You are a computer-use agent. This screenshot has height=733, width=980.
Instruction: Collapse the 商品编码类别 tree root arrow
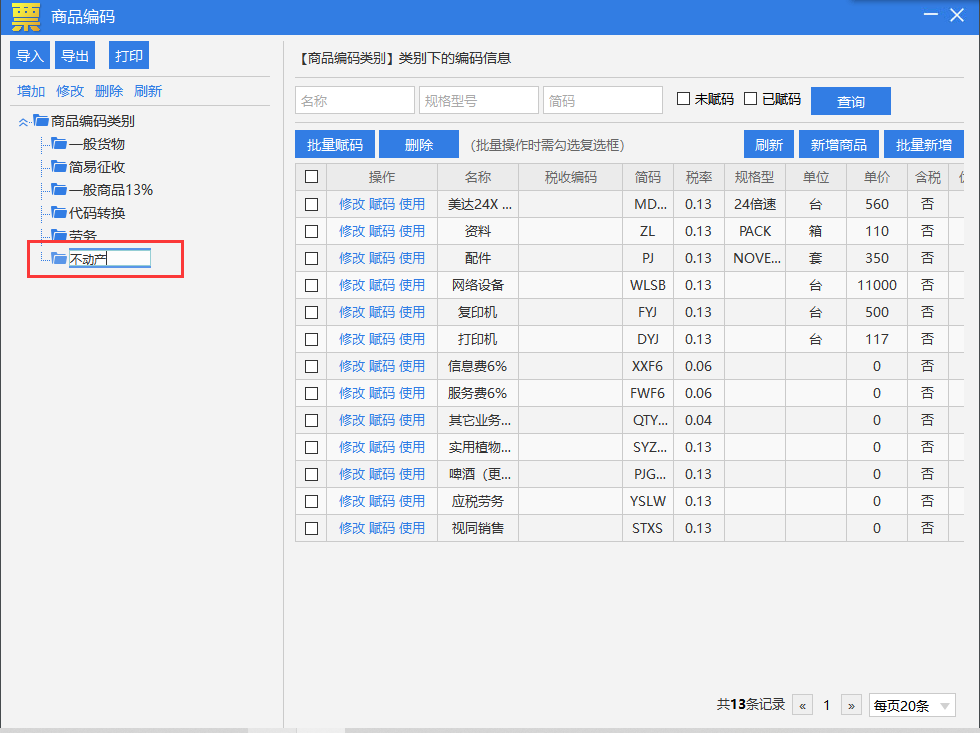point(23,122)
